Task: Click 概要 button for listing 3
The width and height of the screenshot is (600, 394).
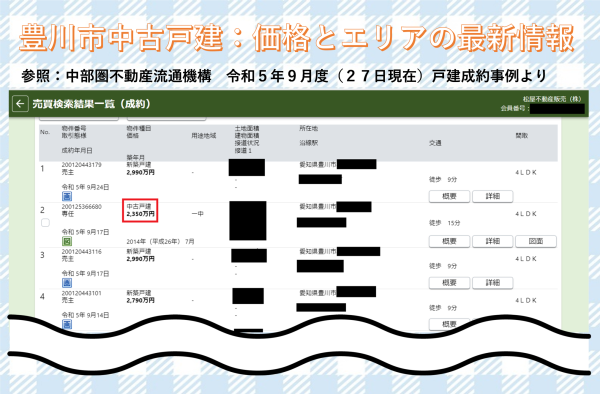Action: [449, 283]
